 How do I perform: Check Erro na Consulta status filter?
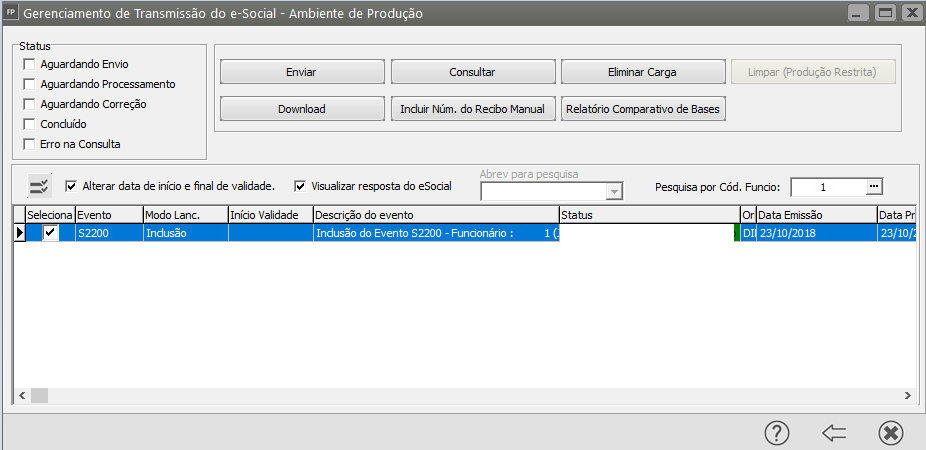[x=29, y=144]
